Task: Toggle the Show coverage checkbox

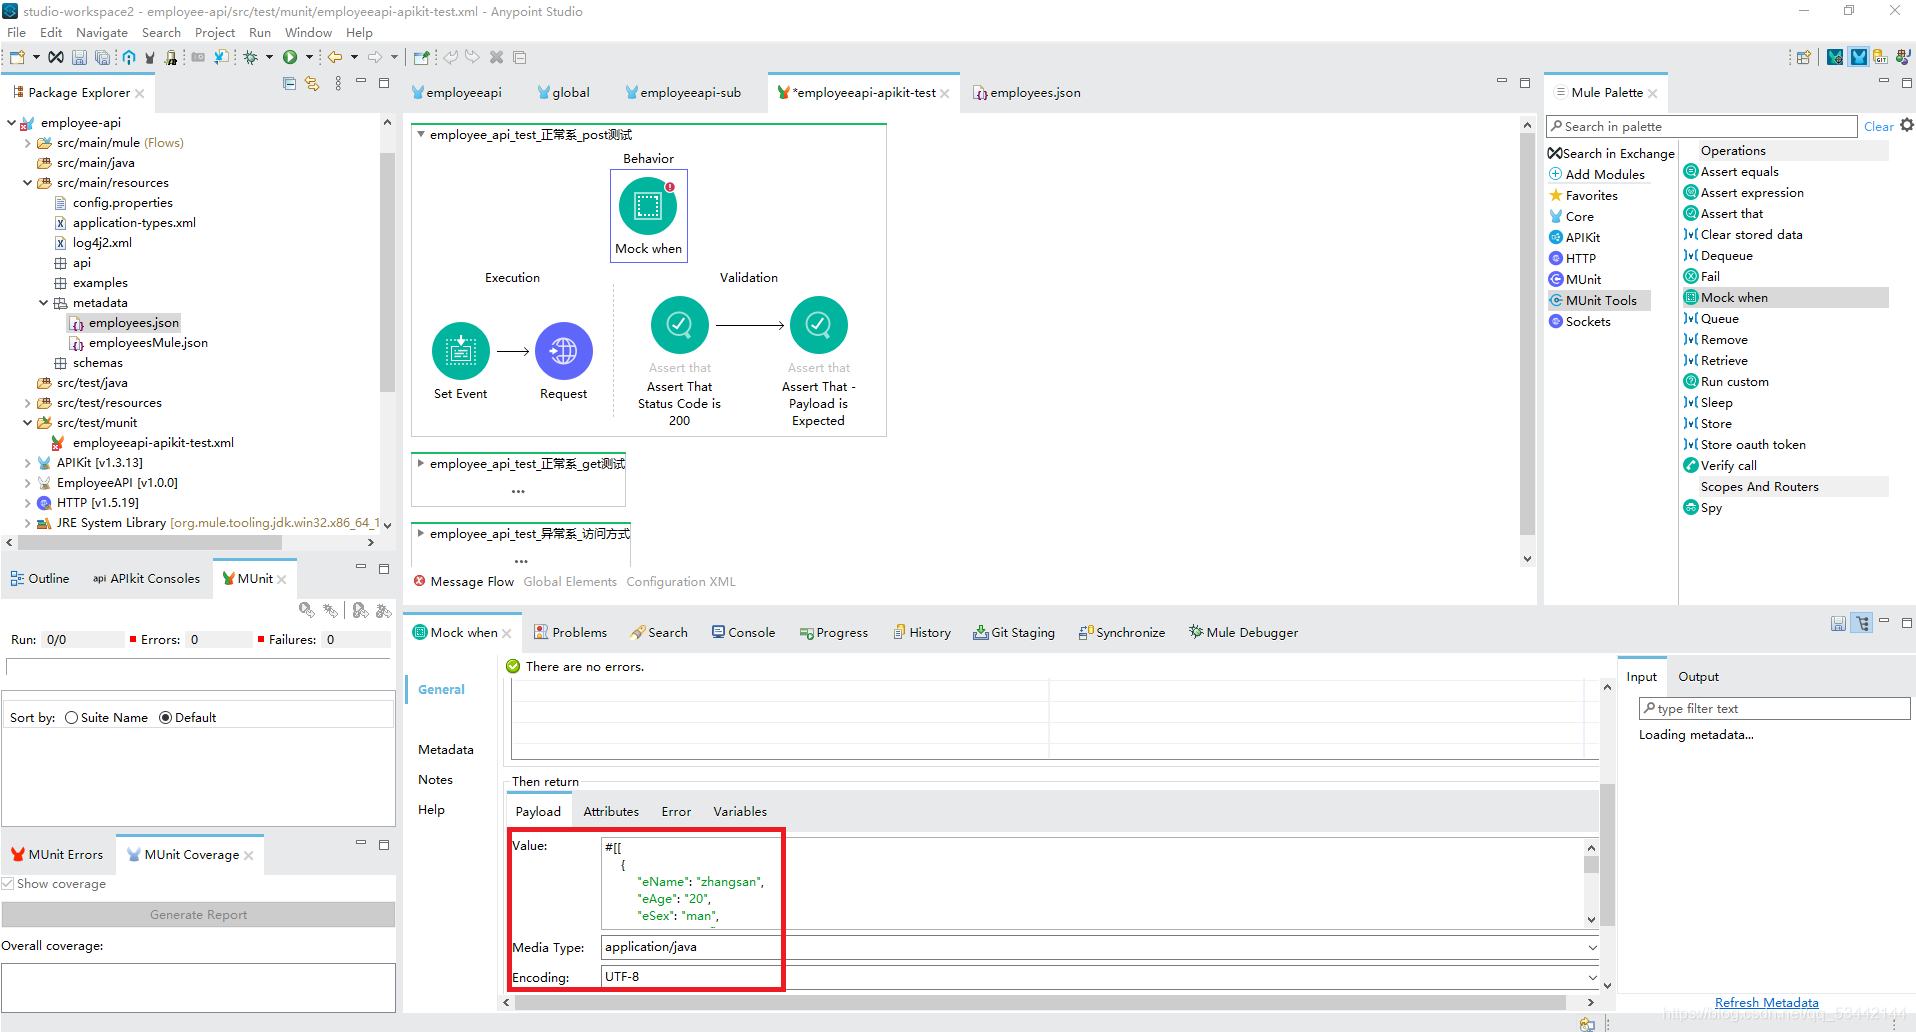Action: (x=8, y=883)
